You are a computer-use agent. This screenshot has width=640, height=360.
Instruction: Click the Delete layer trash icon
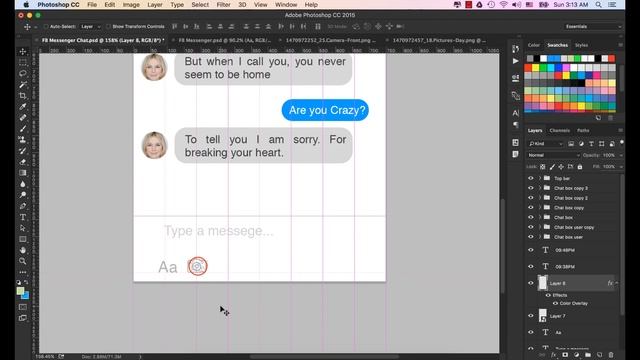click(x=611, y=355)
